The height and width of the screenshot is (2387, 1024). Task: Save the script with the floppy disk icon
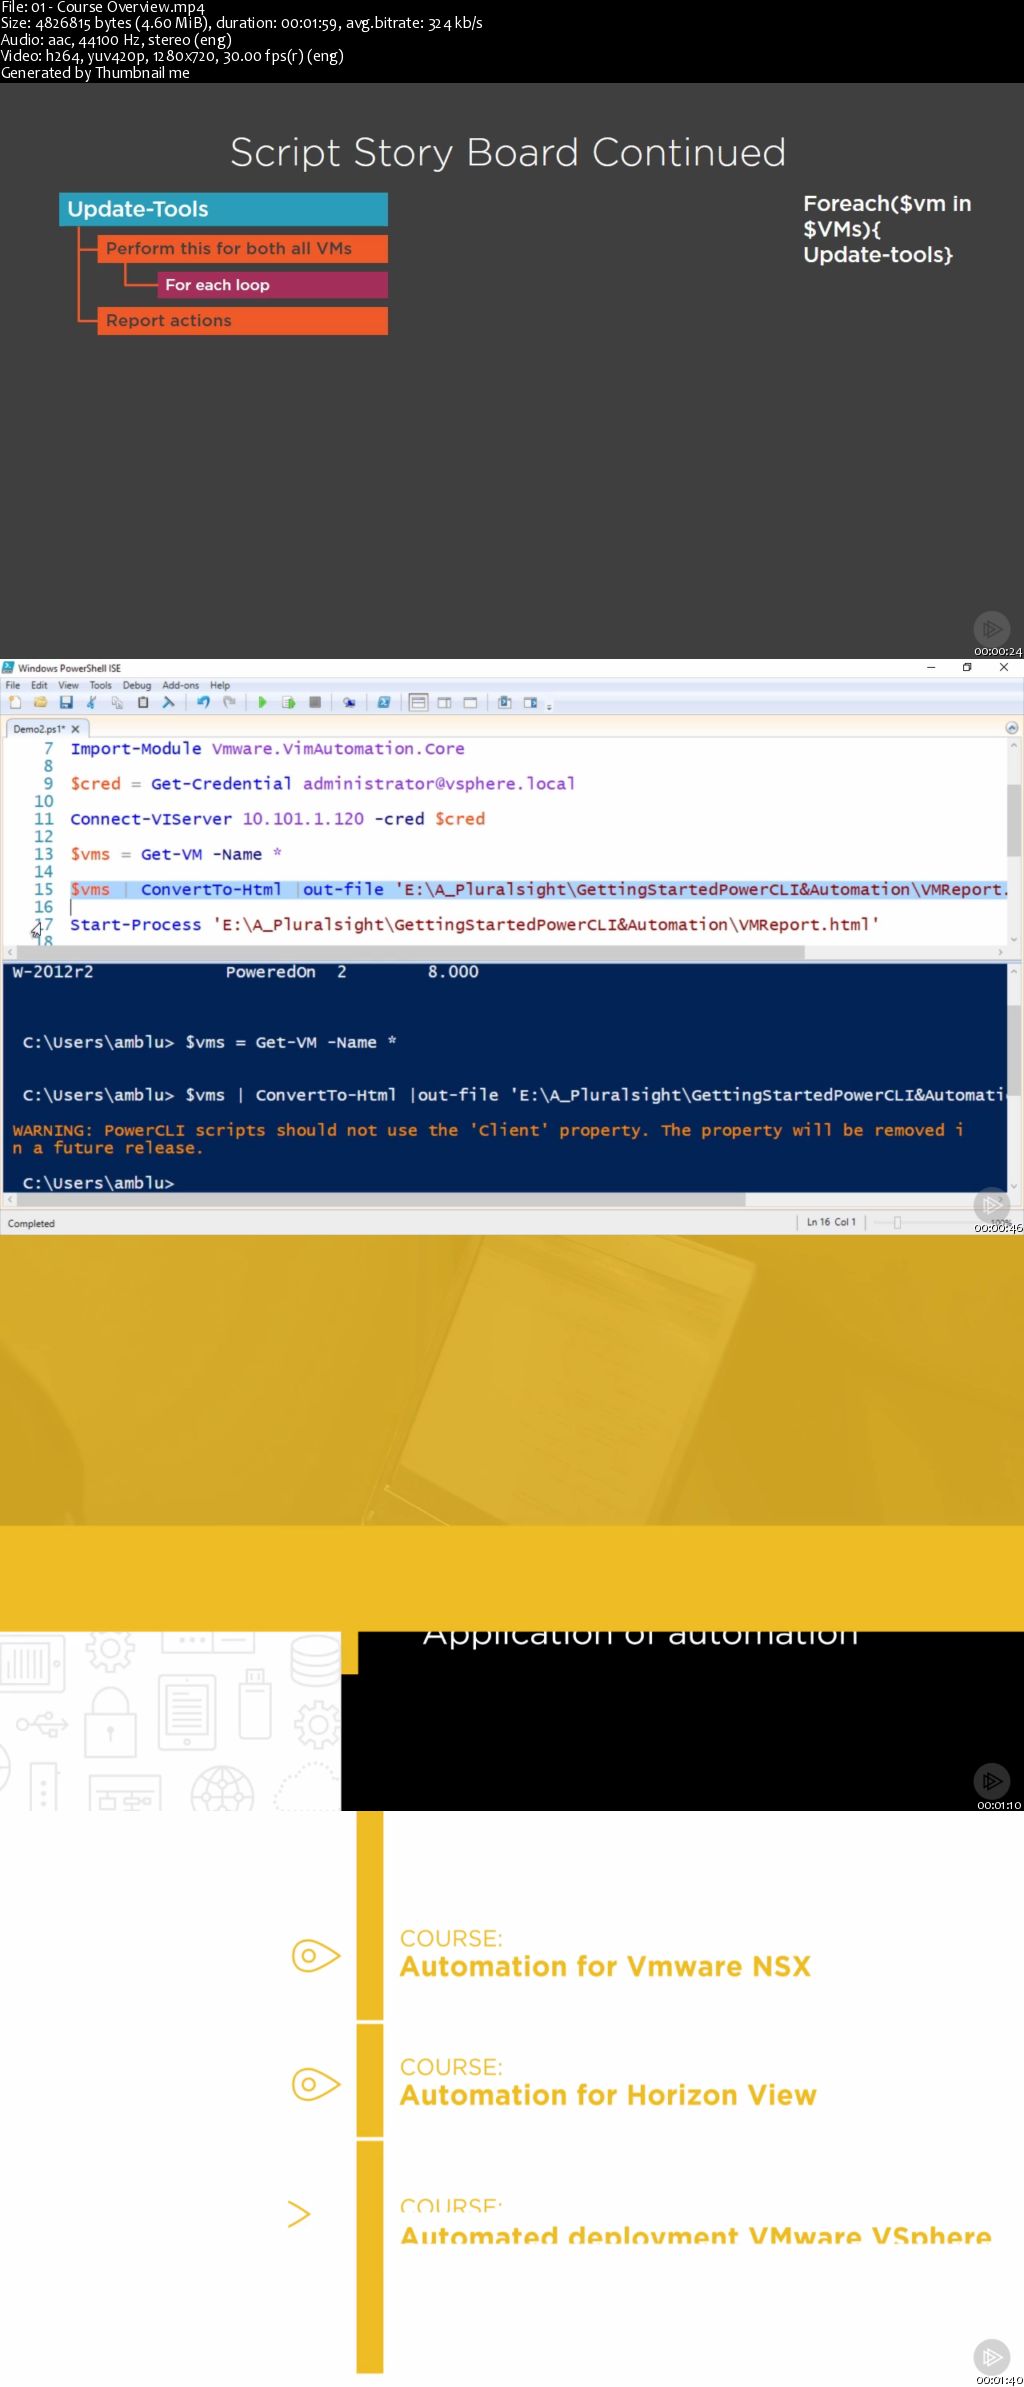coord(66,702)
